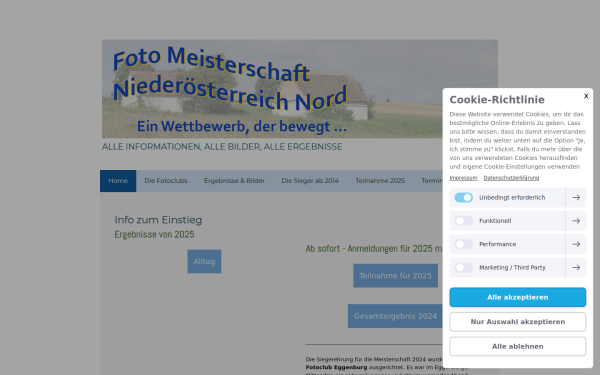The image size is (600, 375).
Task: Expand details arrow for Marketing / Third Party
Action: tap(576, 267)
